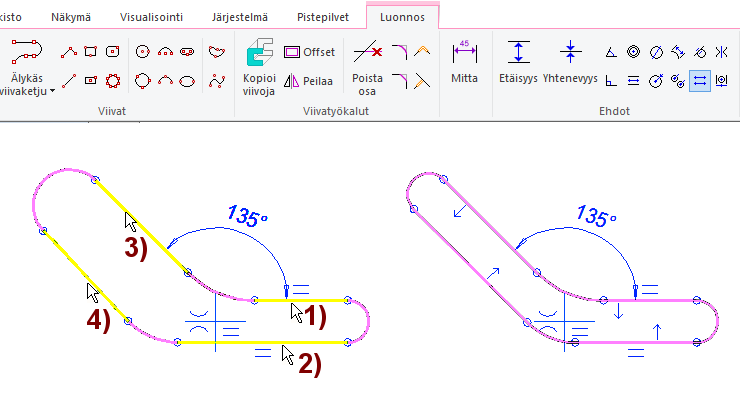Click the Viivatyökalut group label
The height and width of the screenshot is (393, 740).
click(x=336, y=111)
